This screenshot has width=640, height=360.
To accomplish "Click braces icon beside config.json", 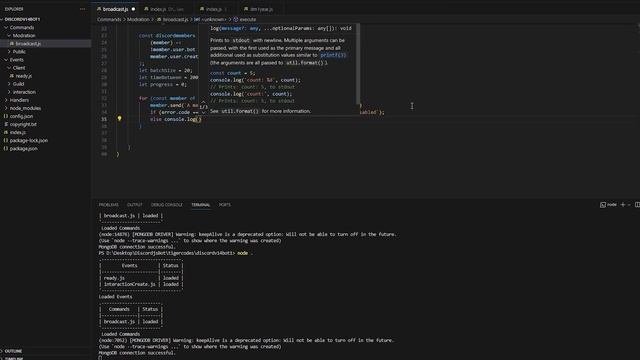I will tap(6, 116).
